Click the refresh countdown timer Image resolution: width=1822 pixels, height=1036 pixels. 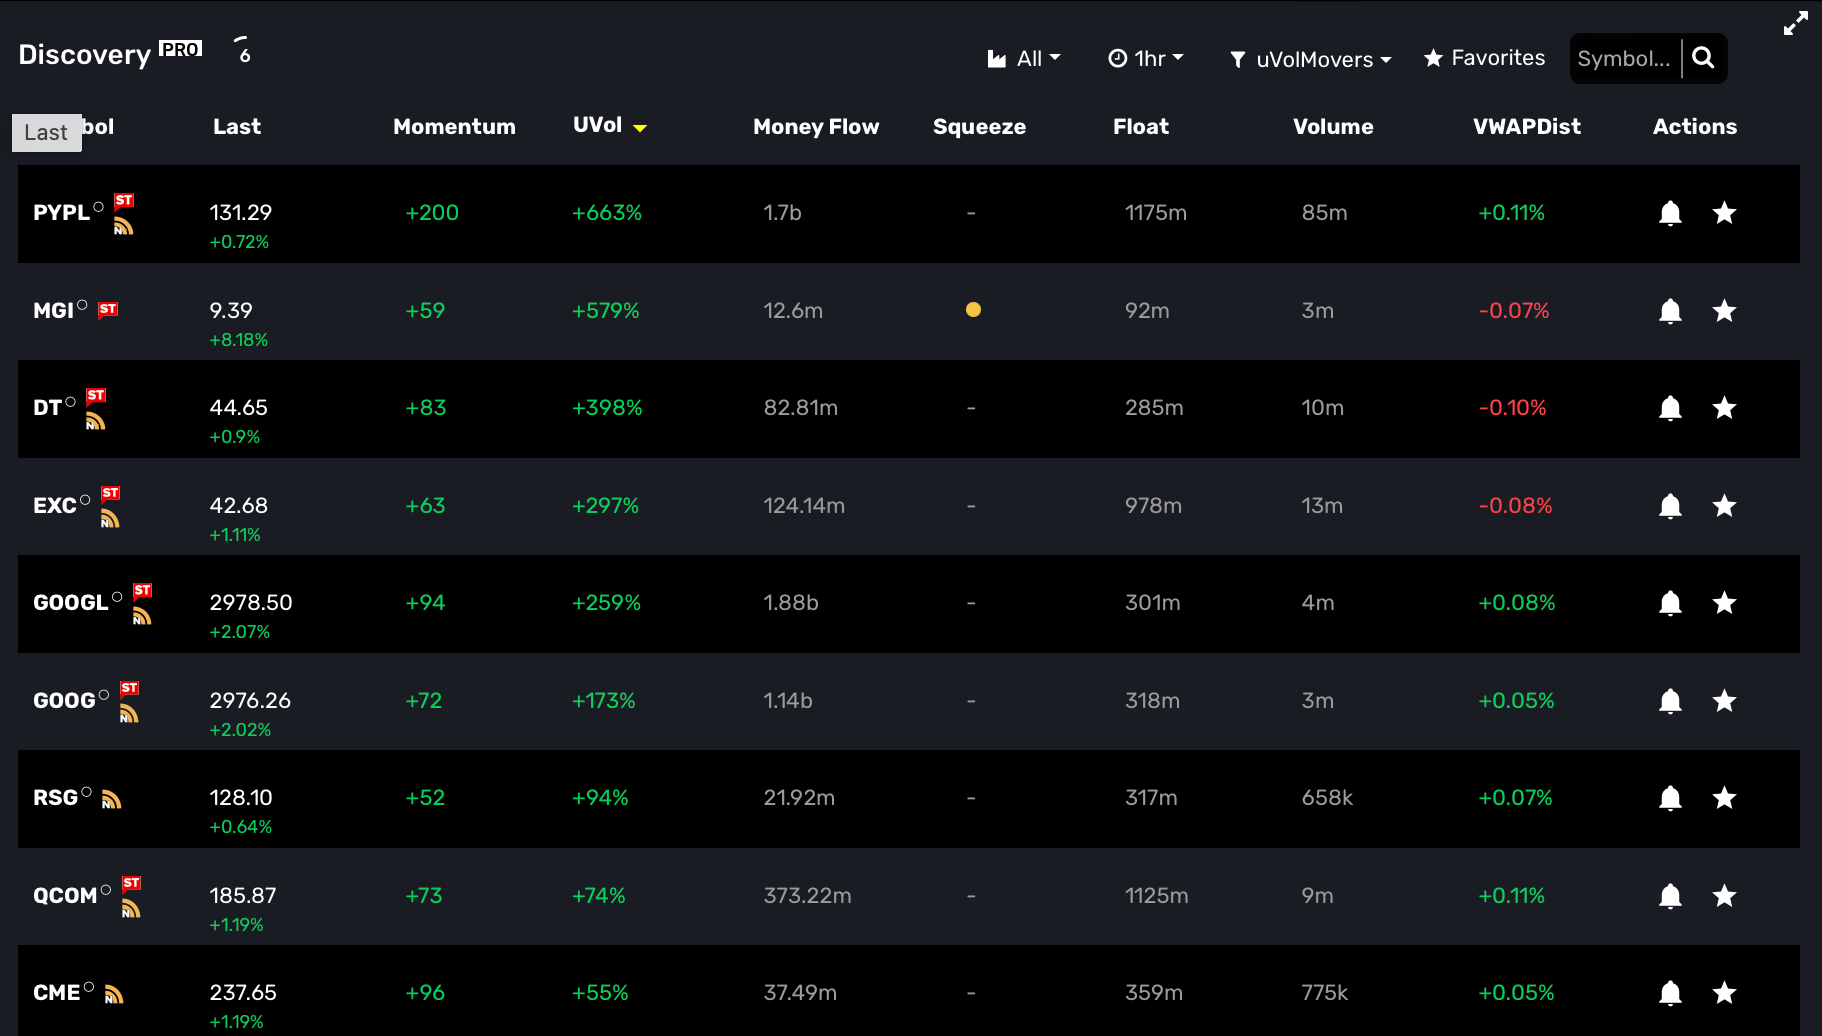tap(243, 50)
